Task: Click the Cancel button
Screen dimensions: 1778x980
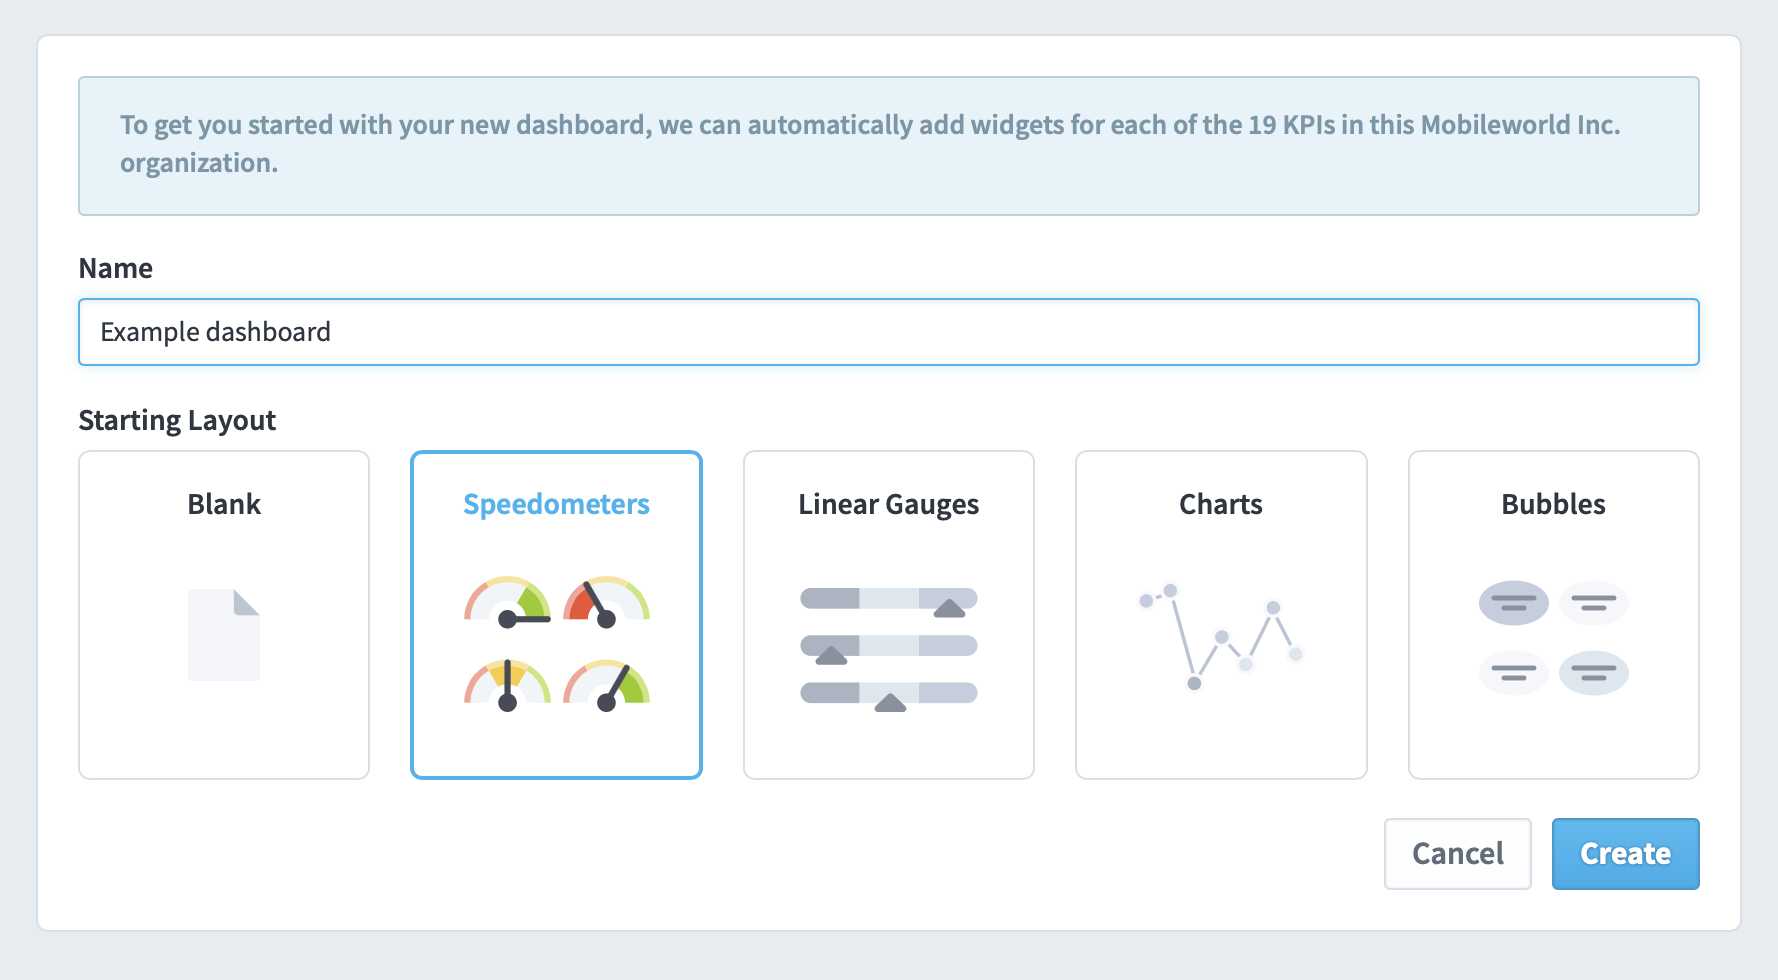Action: (x=1457, y=854)
